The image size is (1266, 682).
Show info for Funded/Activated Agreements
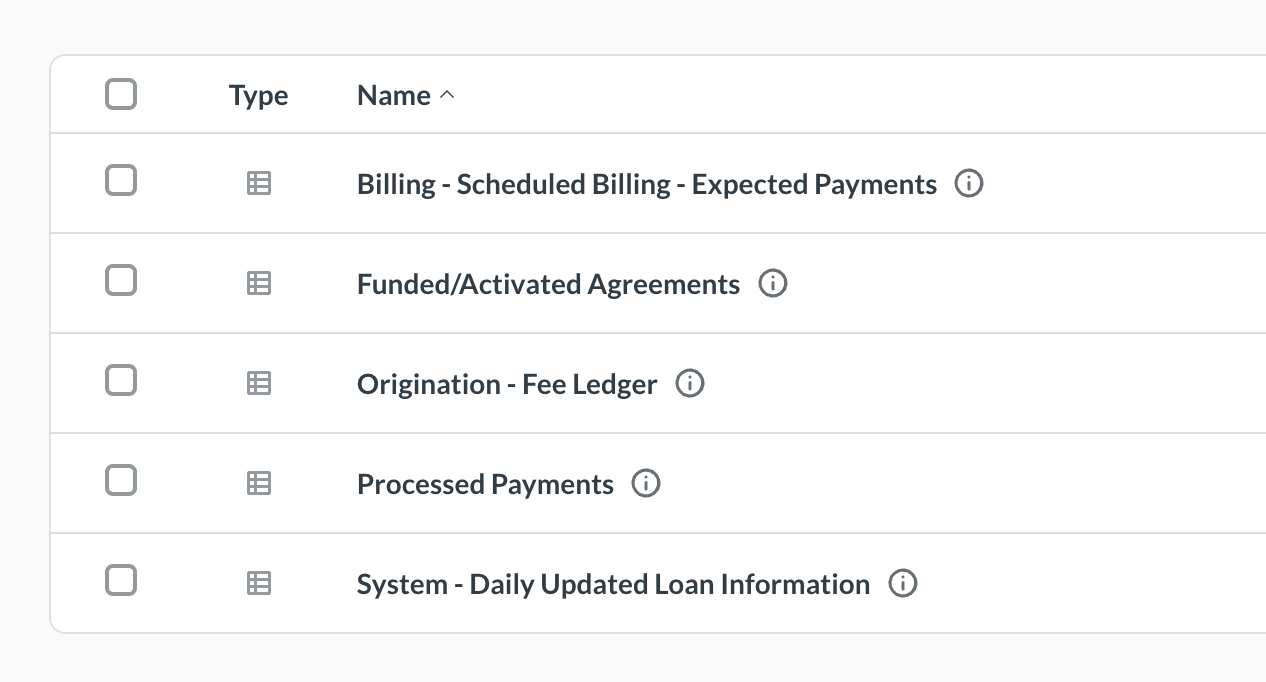point(773,284)
